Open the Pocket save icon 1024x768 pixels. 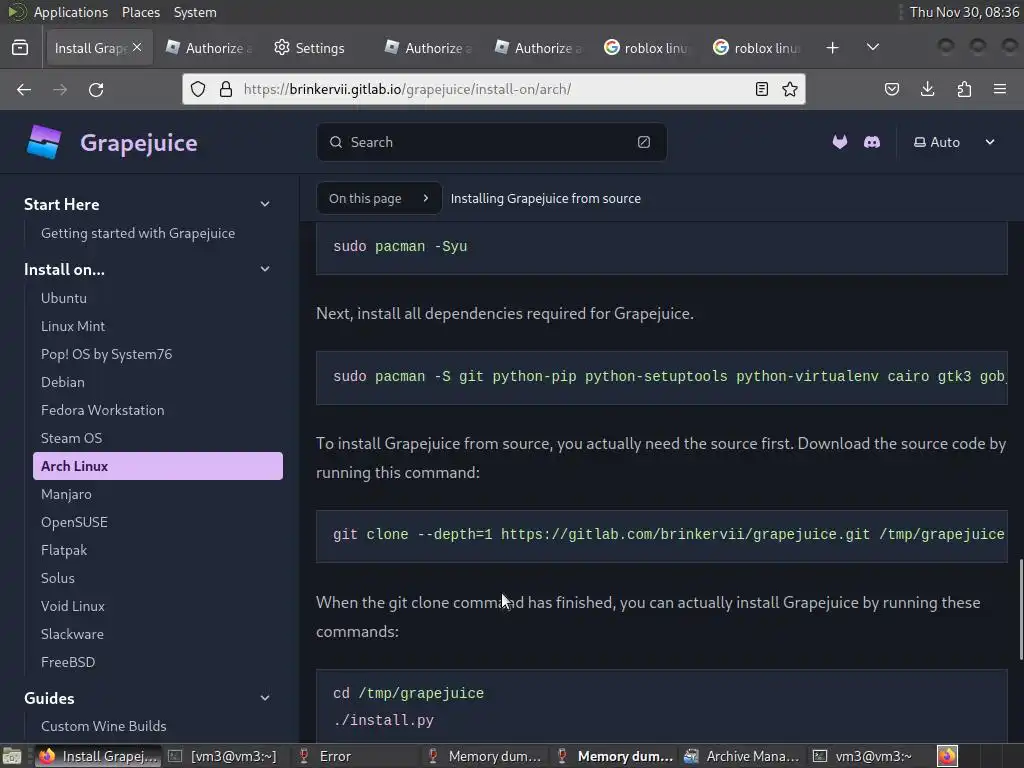click(891, 89)
